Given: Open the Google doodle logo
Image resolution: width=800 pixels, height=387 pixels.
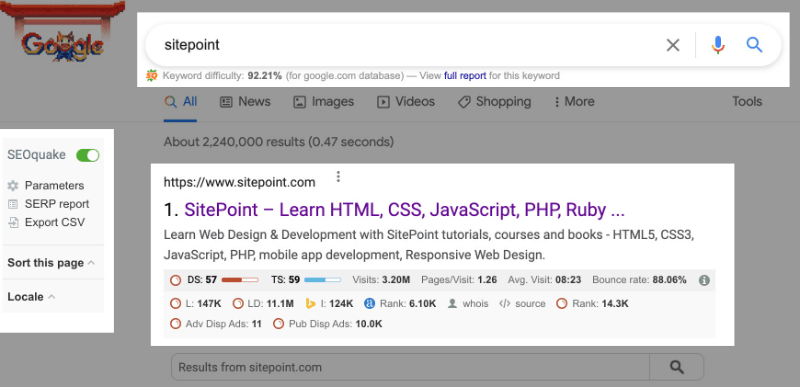Looking at the screenshot, I should [x=63, y=32].
